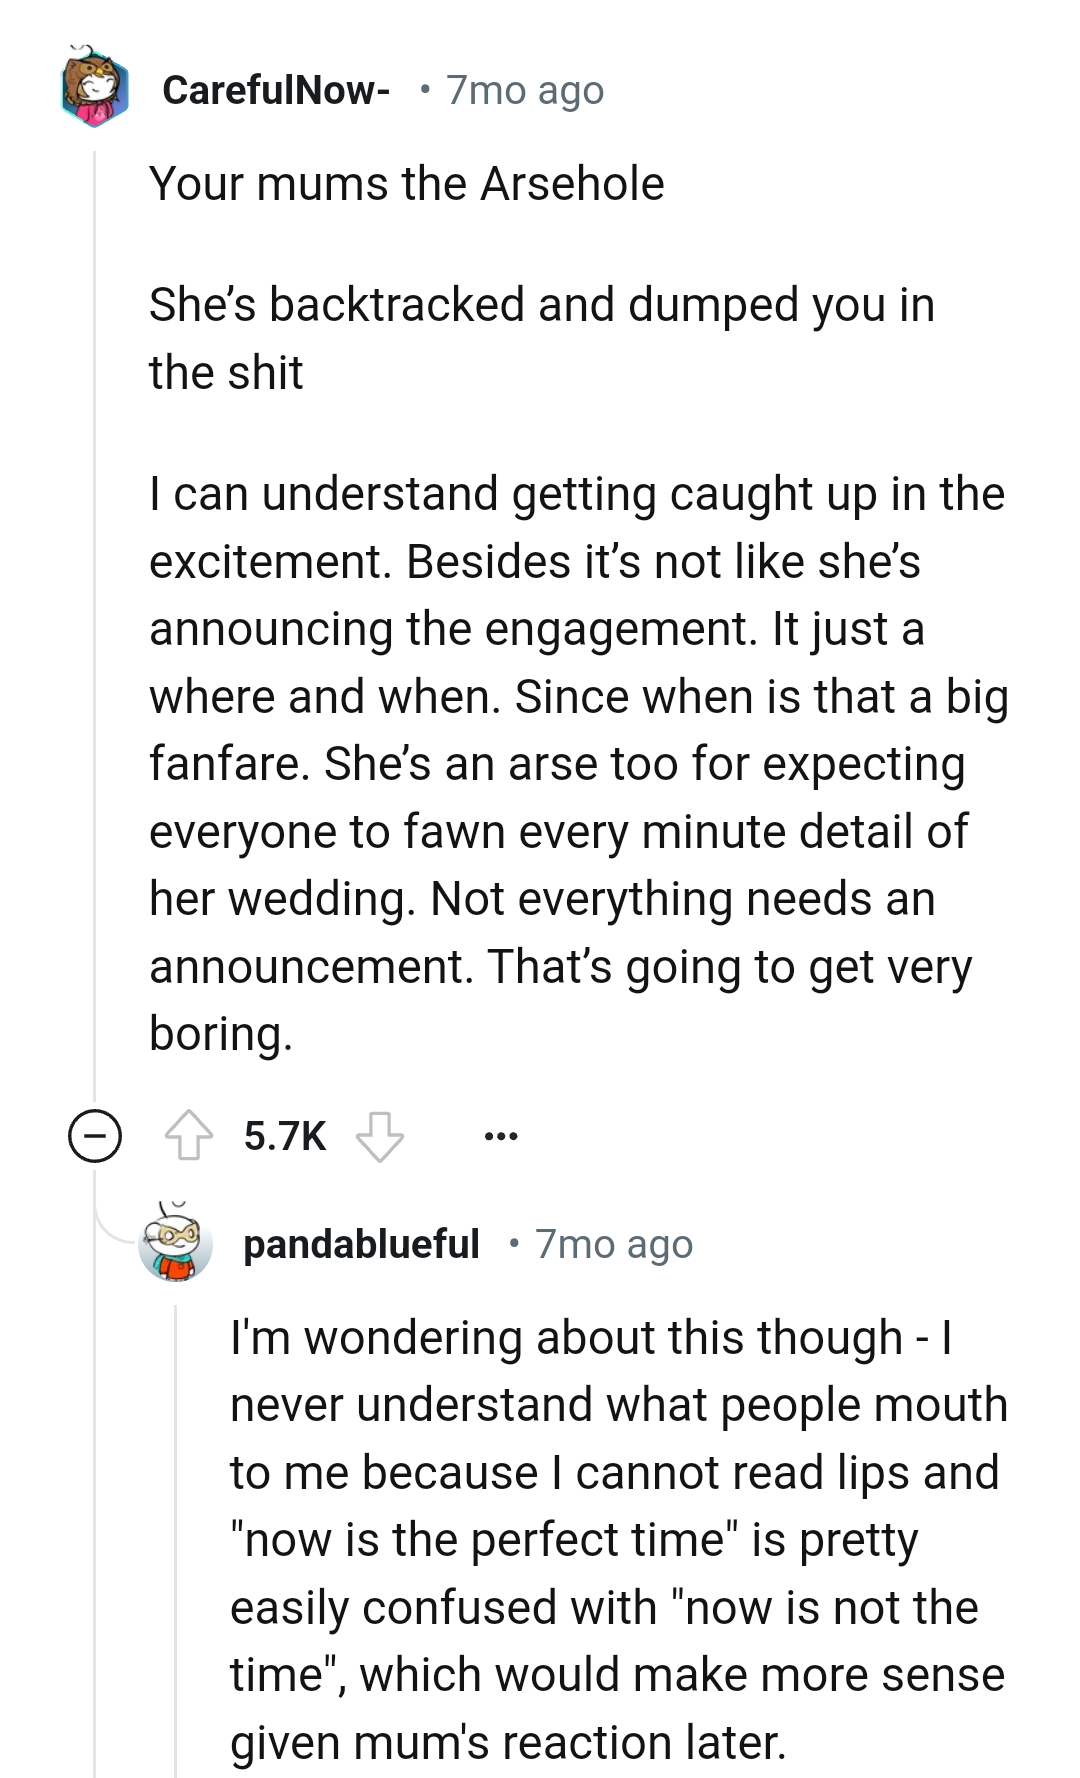
Task: Click the CarefulNow- comment's 7mo ago timestamp
Action: (524, 90)
